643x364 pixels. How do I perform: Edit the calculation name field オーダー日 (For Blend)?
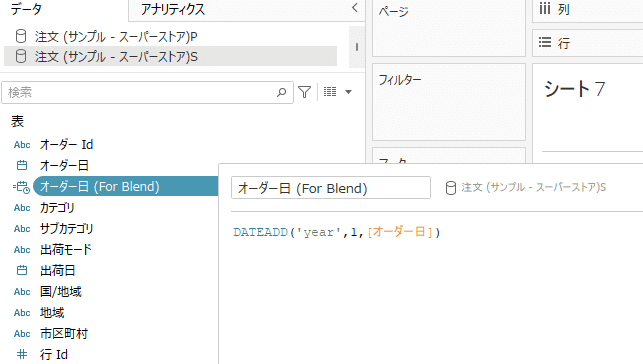(x=331, y=188)
